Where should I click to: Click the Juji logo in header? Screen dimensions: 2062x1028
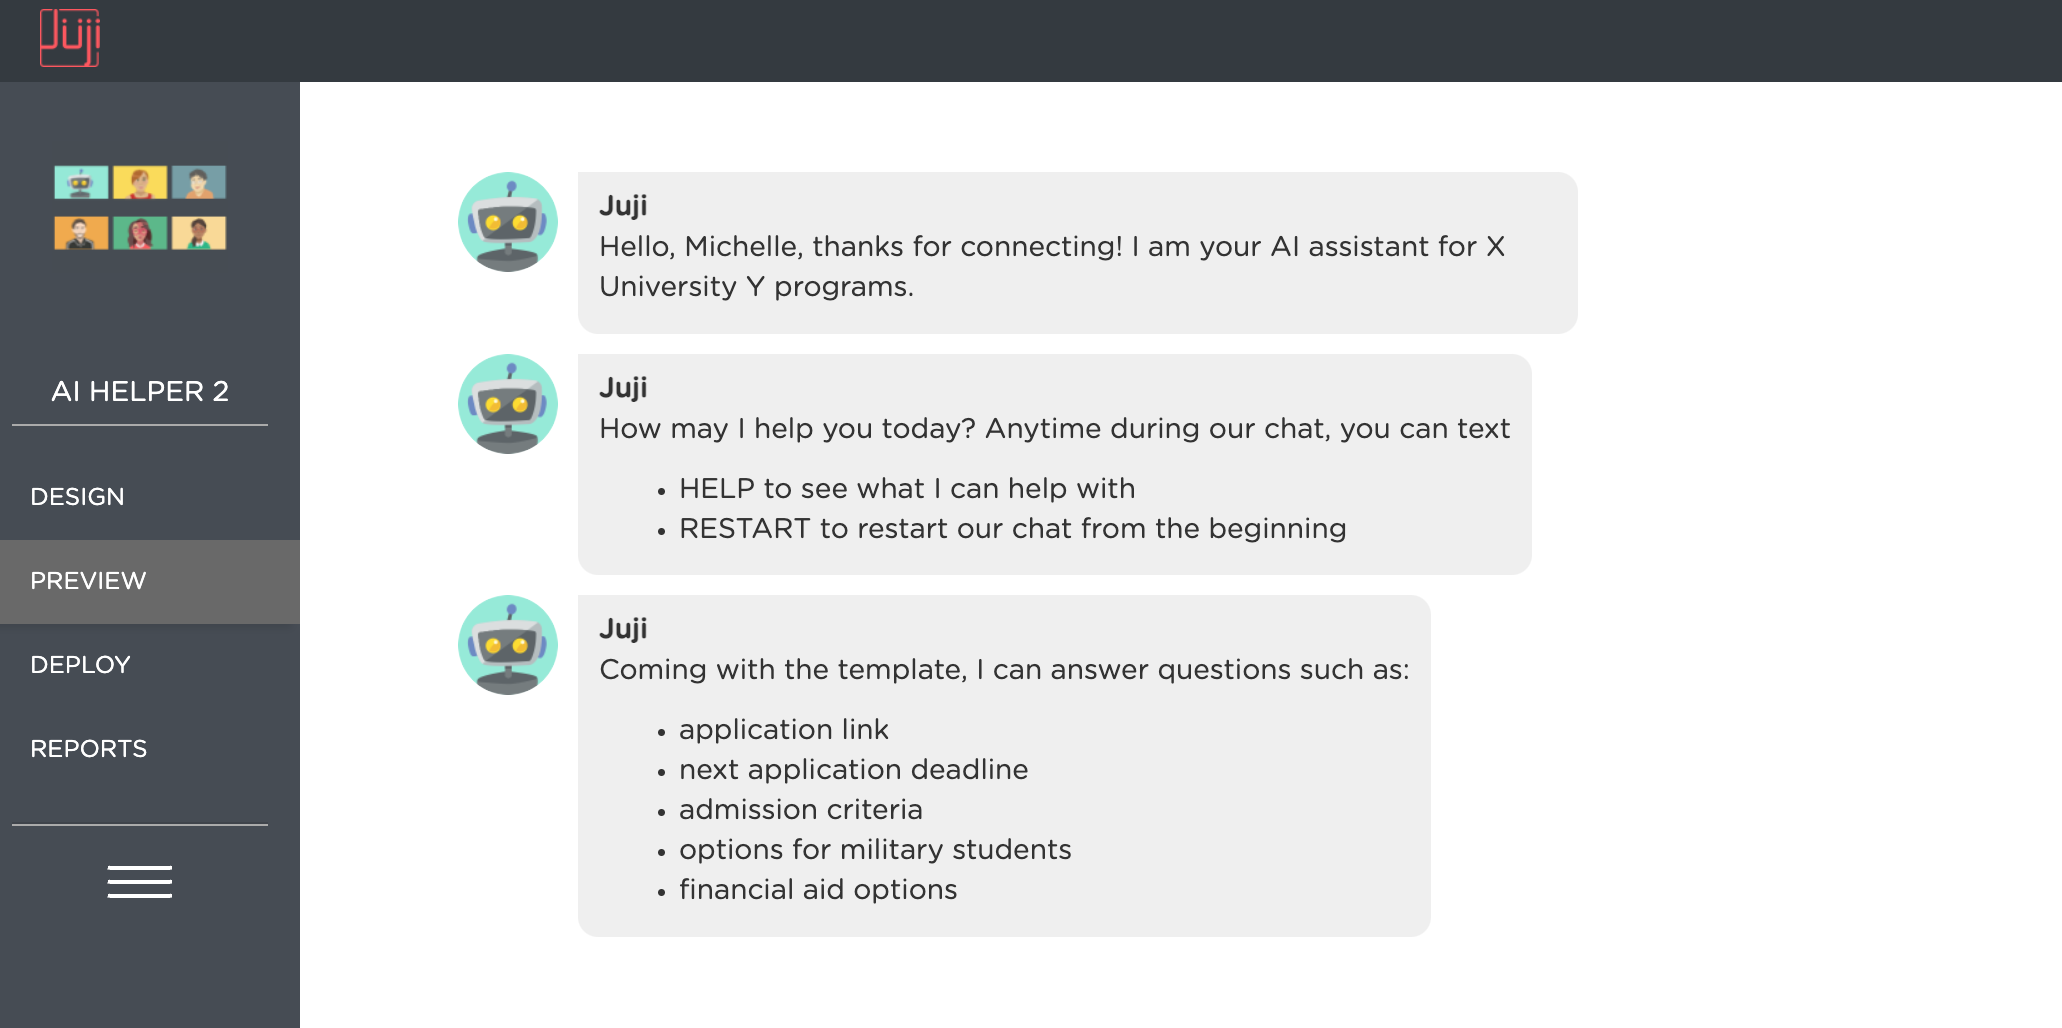coord(70,38)
